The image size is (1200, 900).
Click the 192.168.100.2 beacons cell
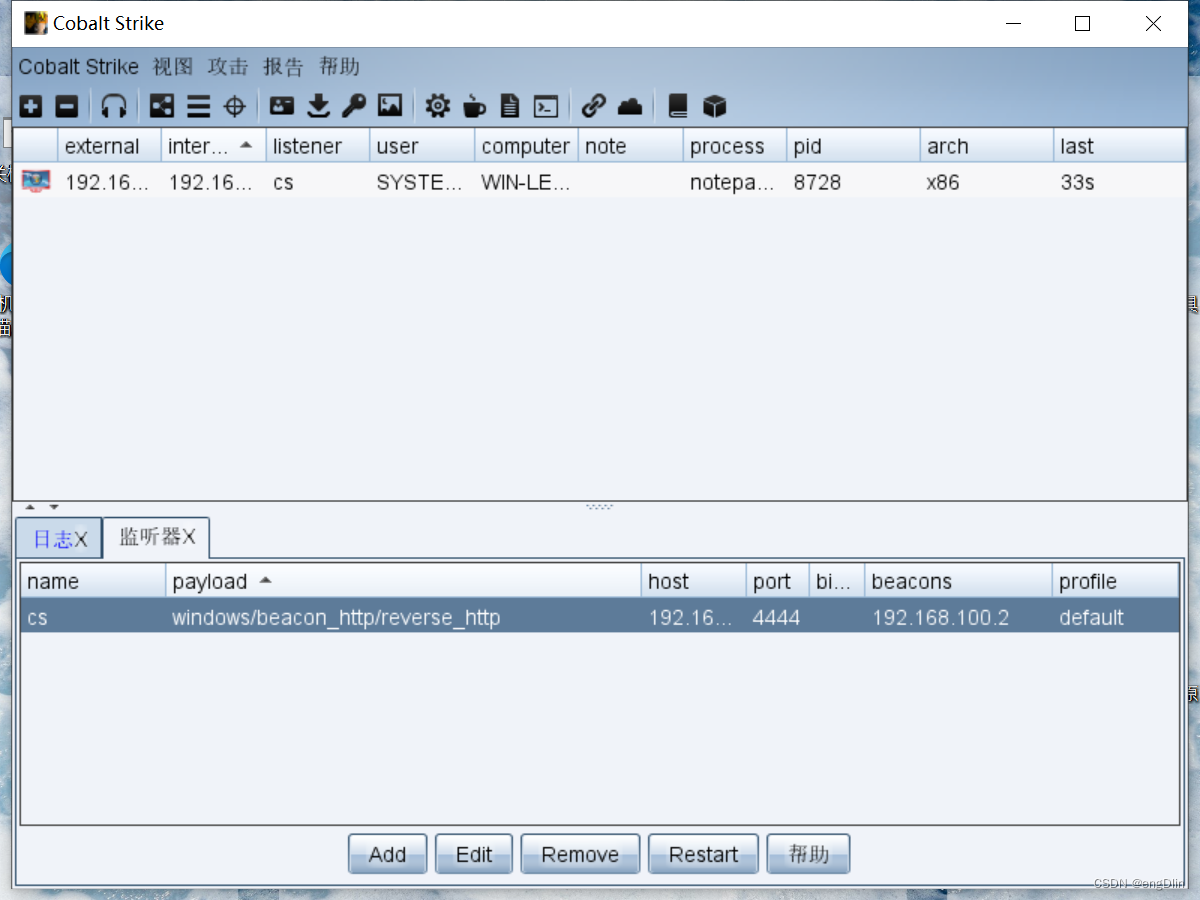tap(958, 617)
